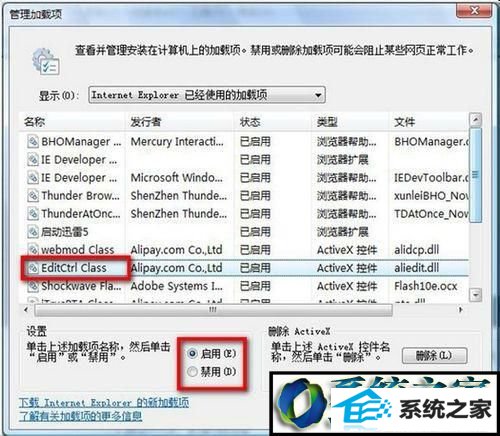Click the icon beside the Thunder Brow... add-on
Image resolution: width=500 pixels, height=436 pixels.
tap(33, 196)
